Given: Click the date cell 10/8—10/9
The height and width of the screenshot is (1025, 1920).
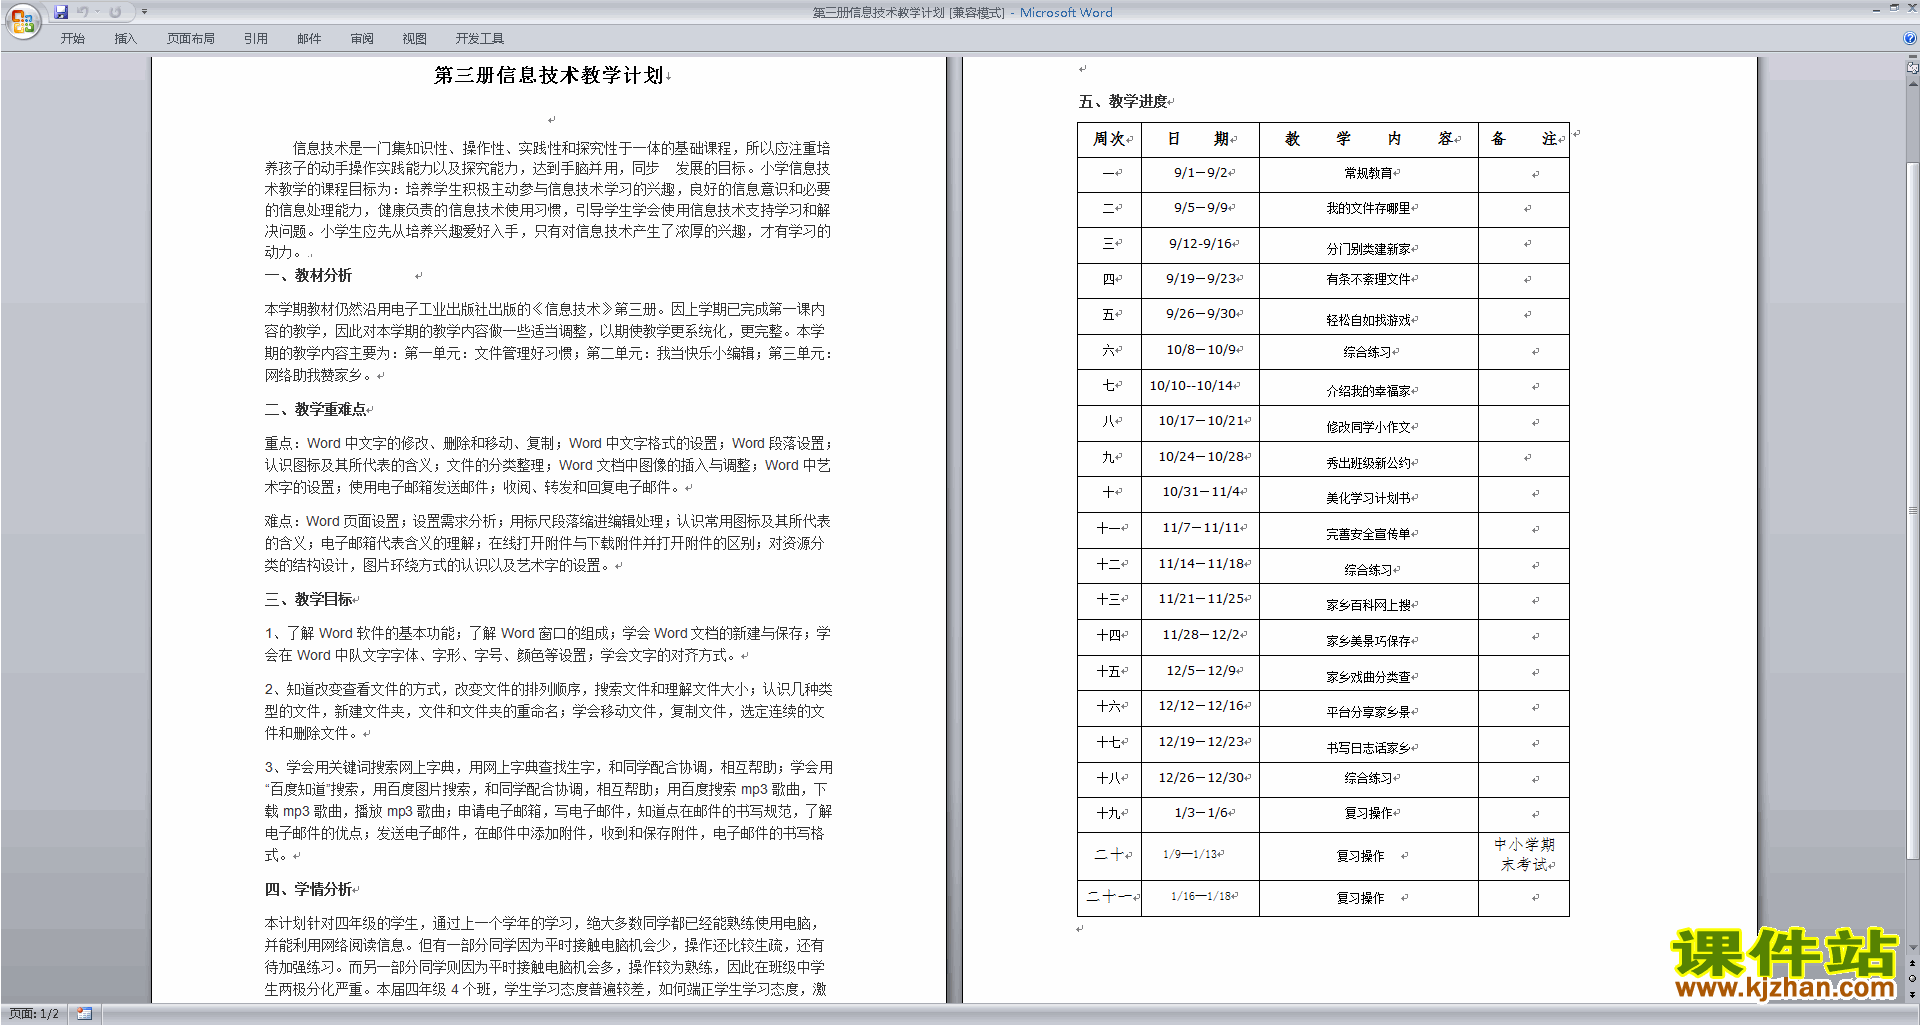Looking at the screenshot, I should click(x=1202, y=350).
